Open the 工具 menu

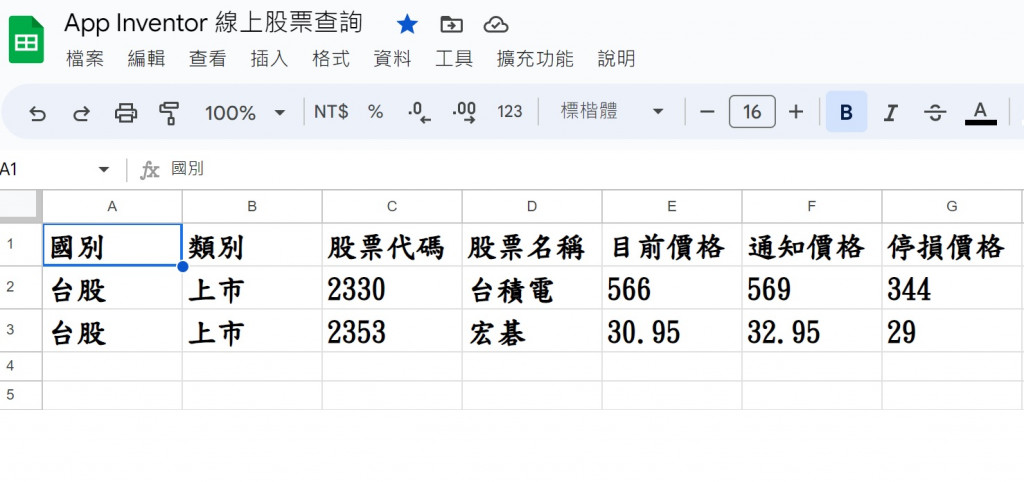point(454,59)
